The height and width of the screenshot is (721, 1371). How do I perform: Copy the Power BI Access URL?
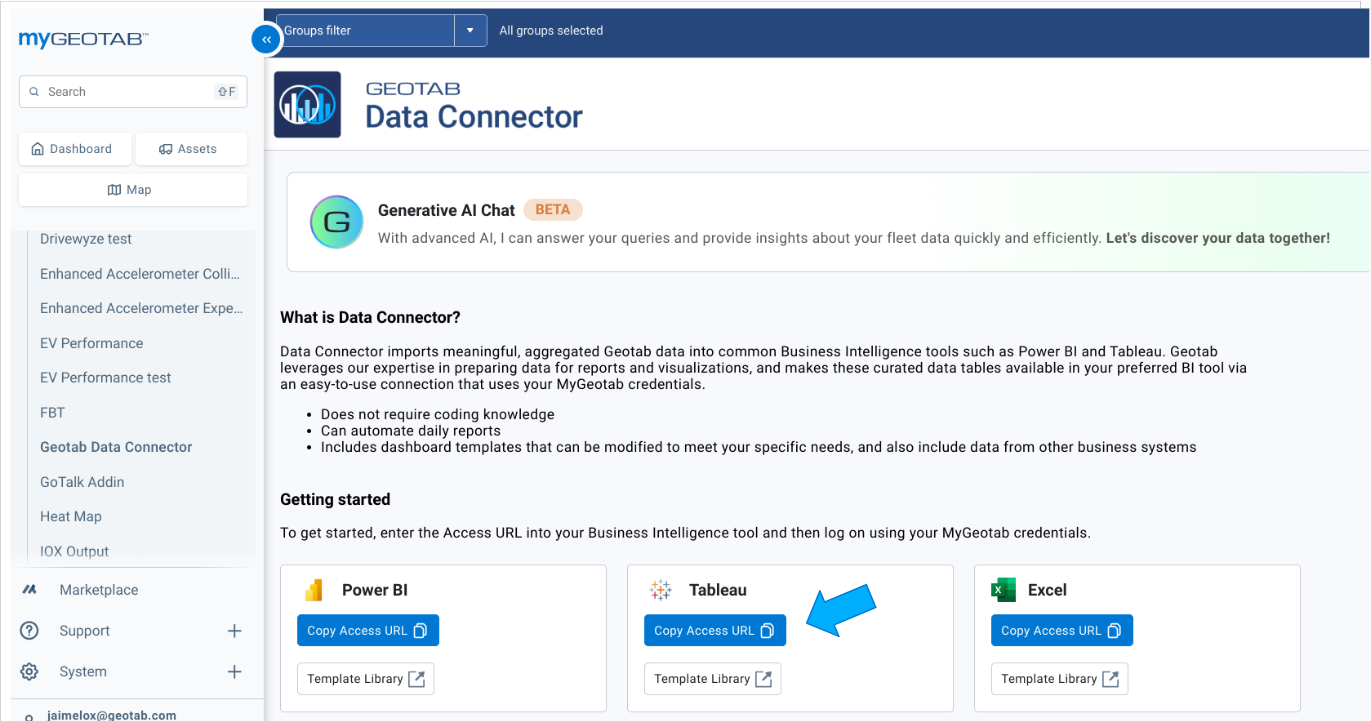367,630
